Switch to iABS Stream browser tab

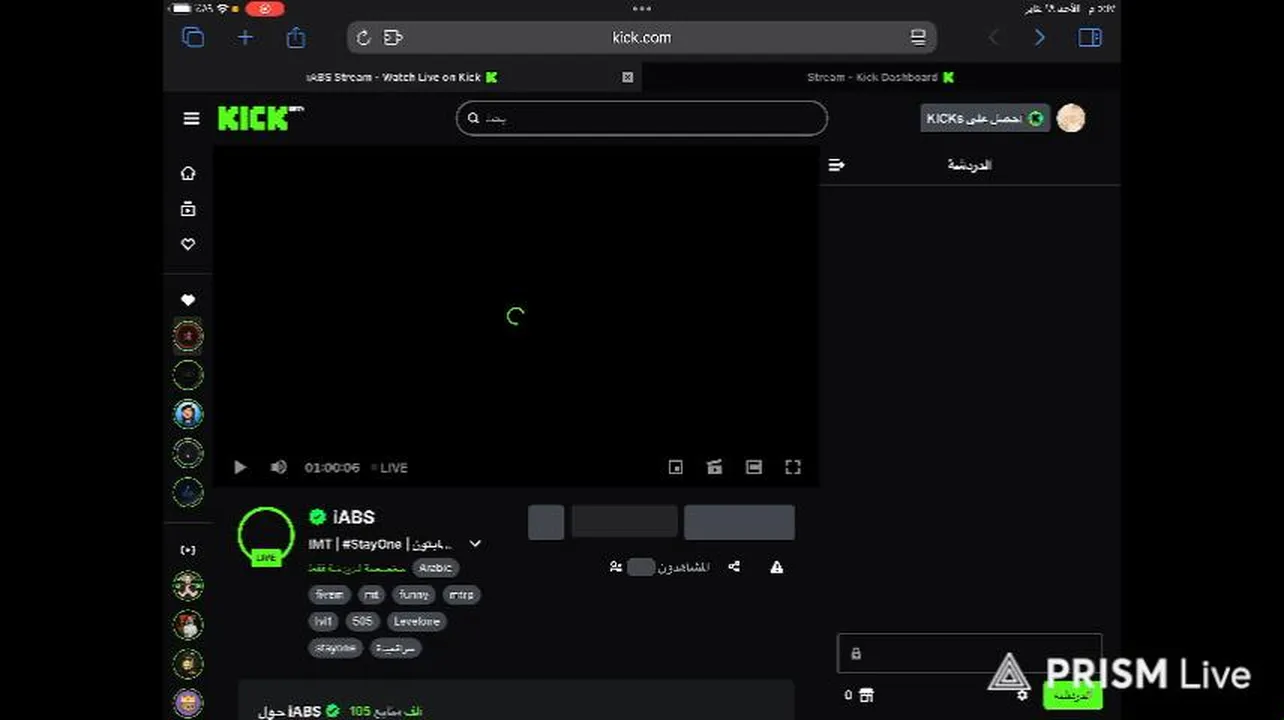(402, 77)
